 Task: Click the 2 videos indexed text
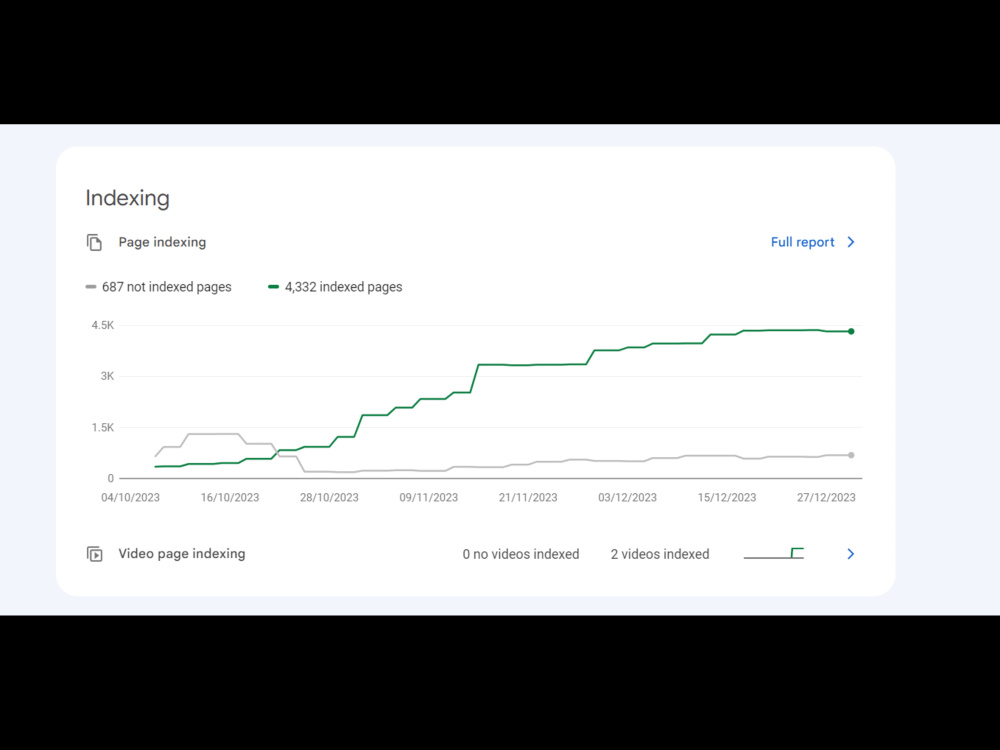point(660,554)
